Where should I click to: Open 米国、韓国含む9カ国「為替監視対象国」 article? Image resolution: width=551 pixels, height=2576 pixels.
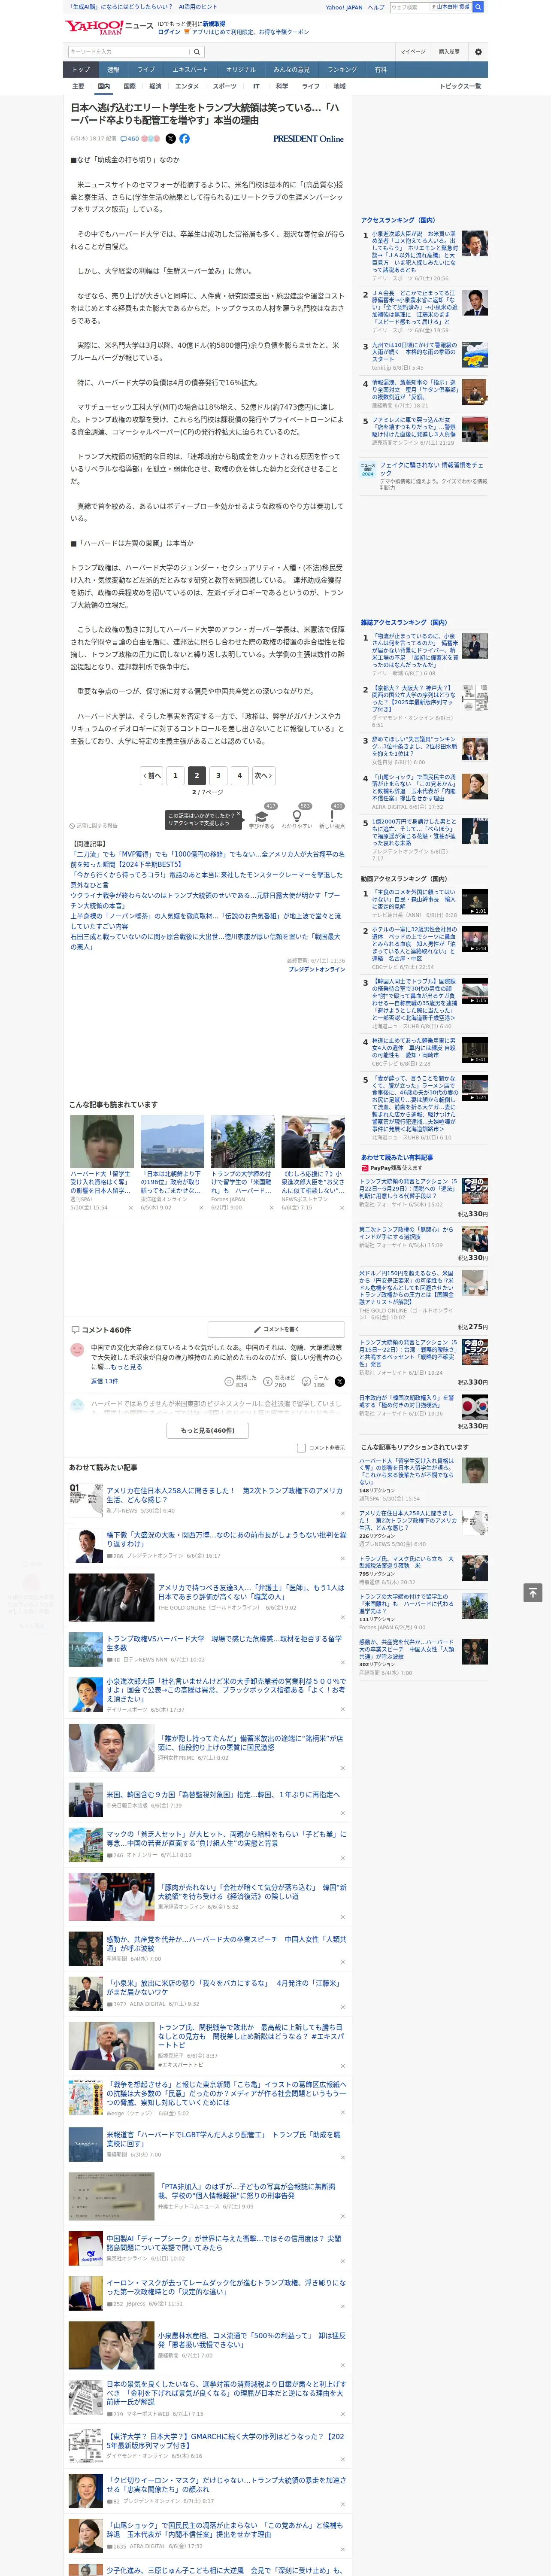pyautogui.click(x=223, y=1795)
